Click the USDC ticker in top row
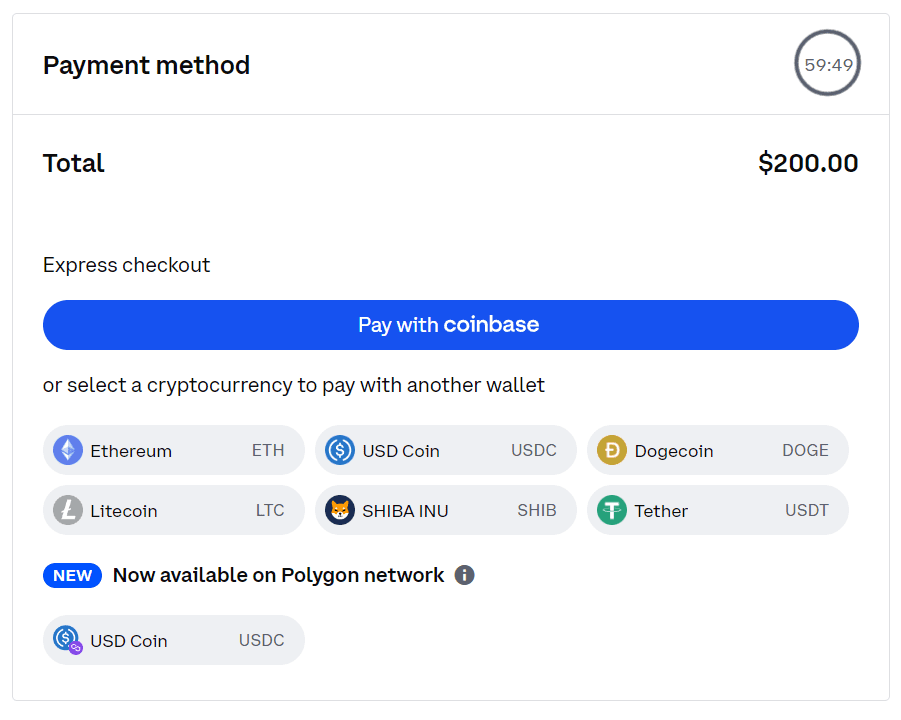901x720 pixels. click(534, 450)
